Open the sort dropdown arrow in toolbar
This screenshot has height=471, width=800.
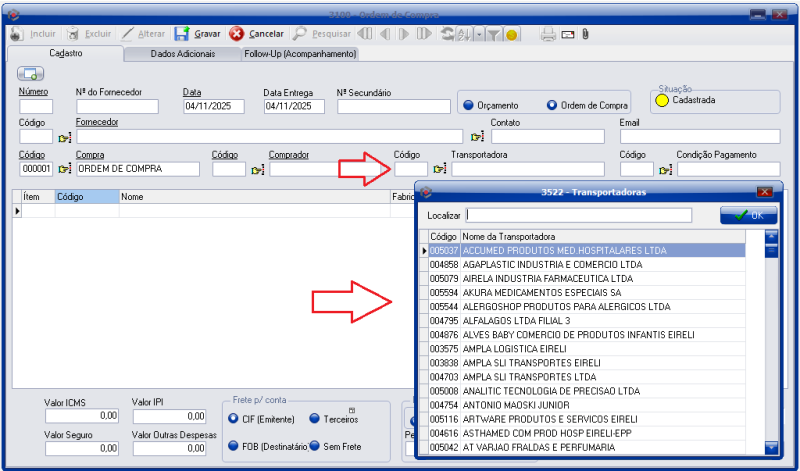click(479, 34)
